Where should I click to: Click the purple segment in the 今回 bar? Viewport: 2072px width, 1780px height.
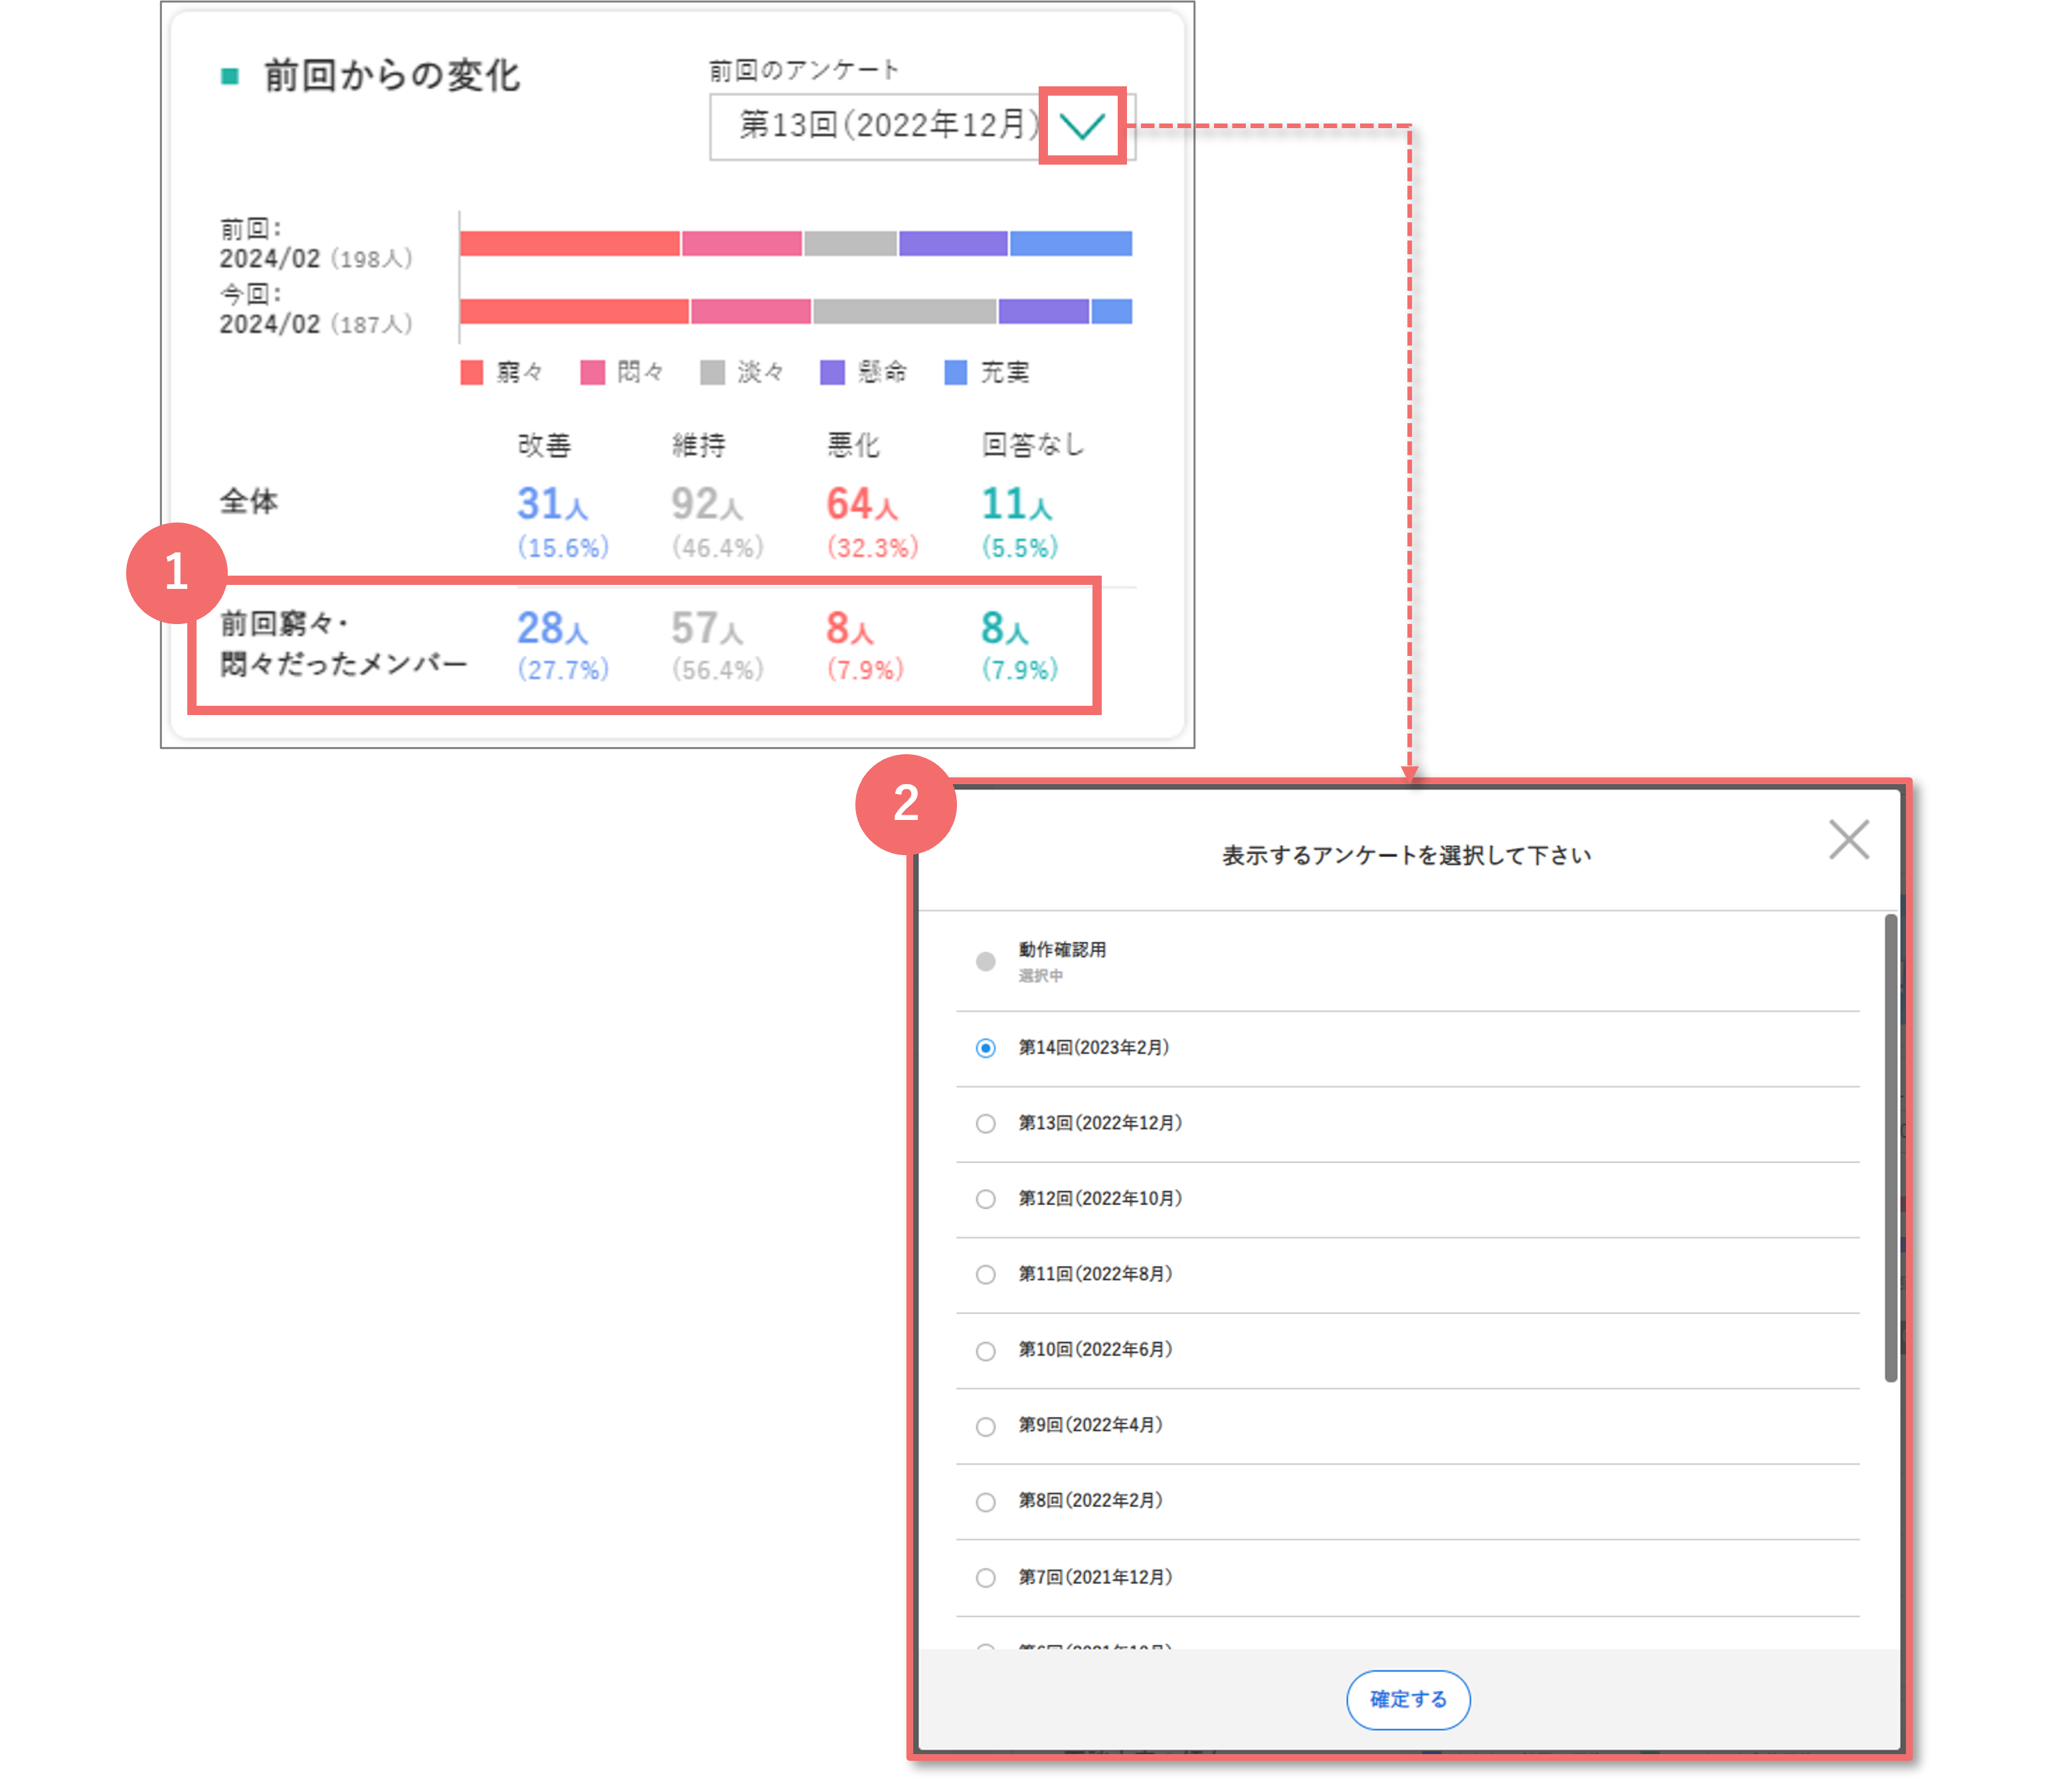click(1043, 311)
